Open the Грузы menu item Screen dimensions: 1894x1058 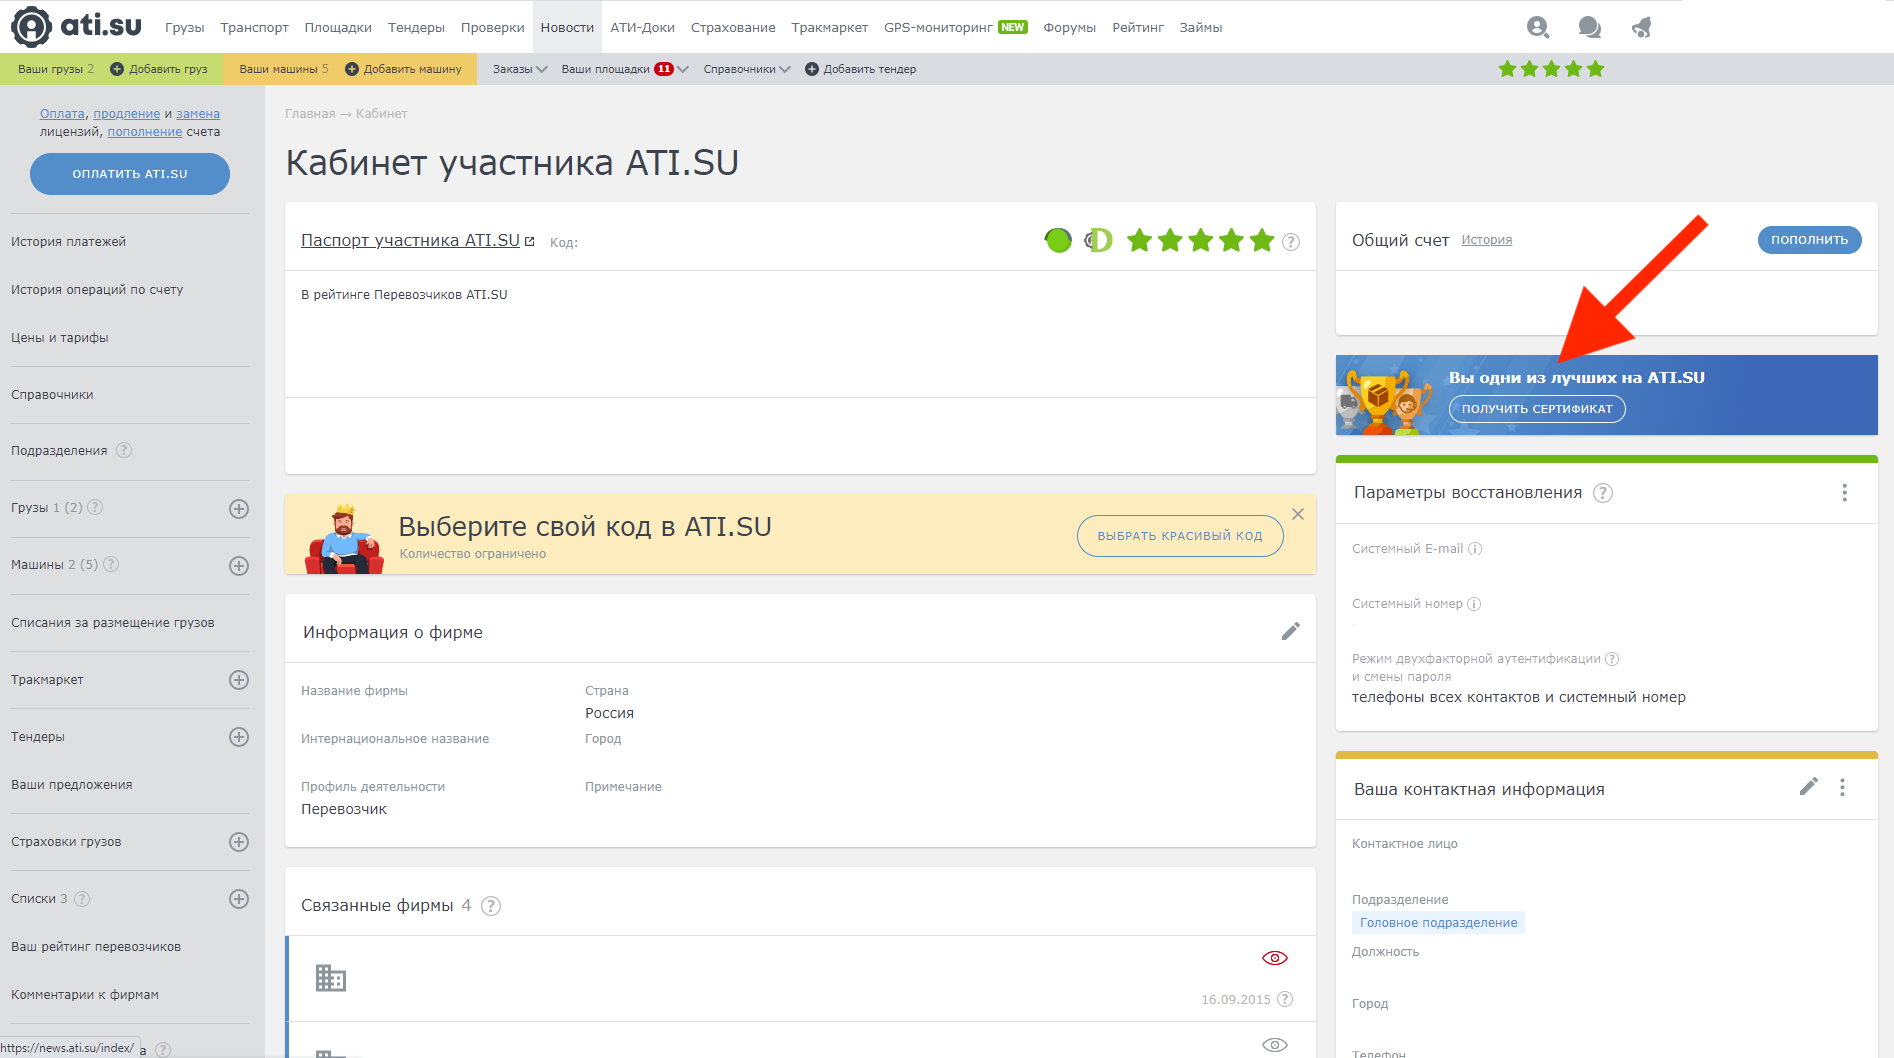click(x=185, y=27)
